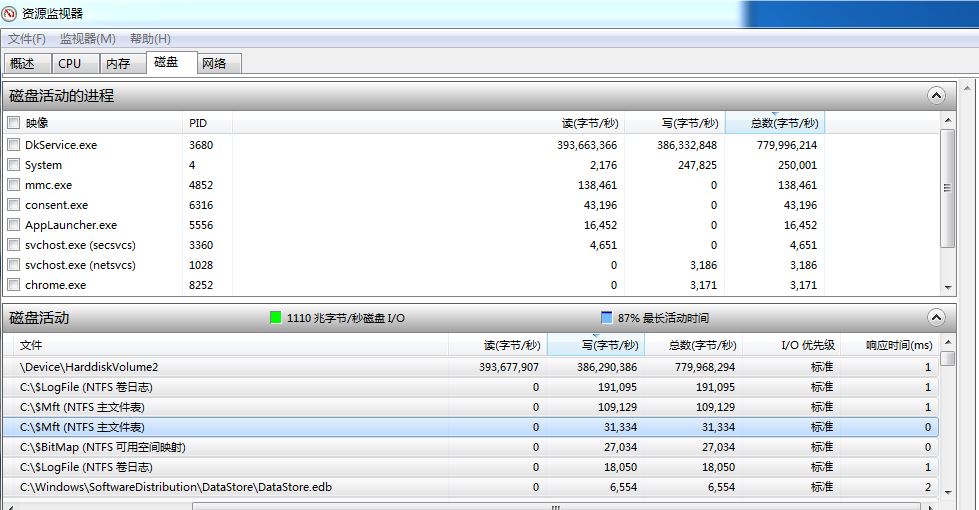979x510 pixels.
Task: Select all processes with 映像 header checkbox
Action: (x=14, y=123)
